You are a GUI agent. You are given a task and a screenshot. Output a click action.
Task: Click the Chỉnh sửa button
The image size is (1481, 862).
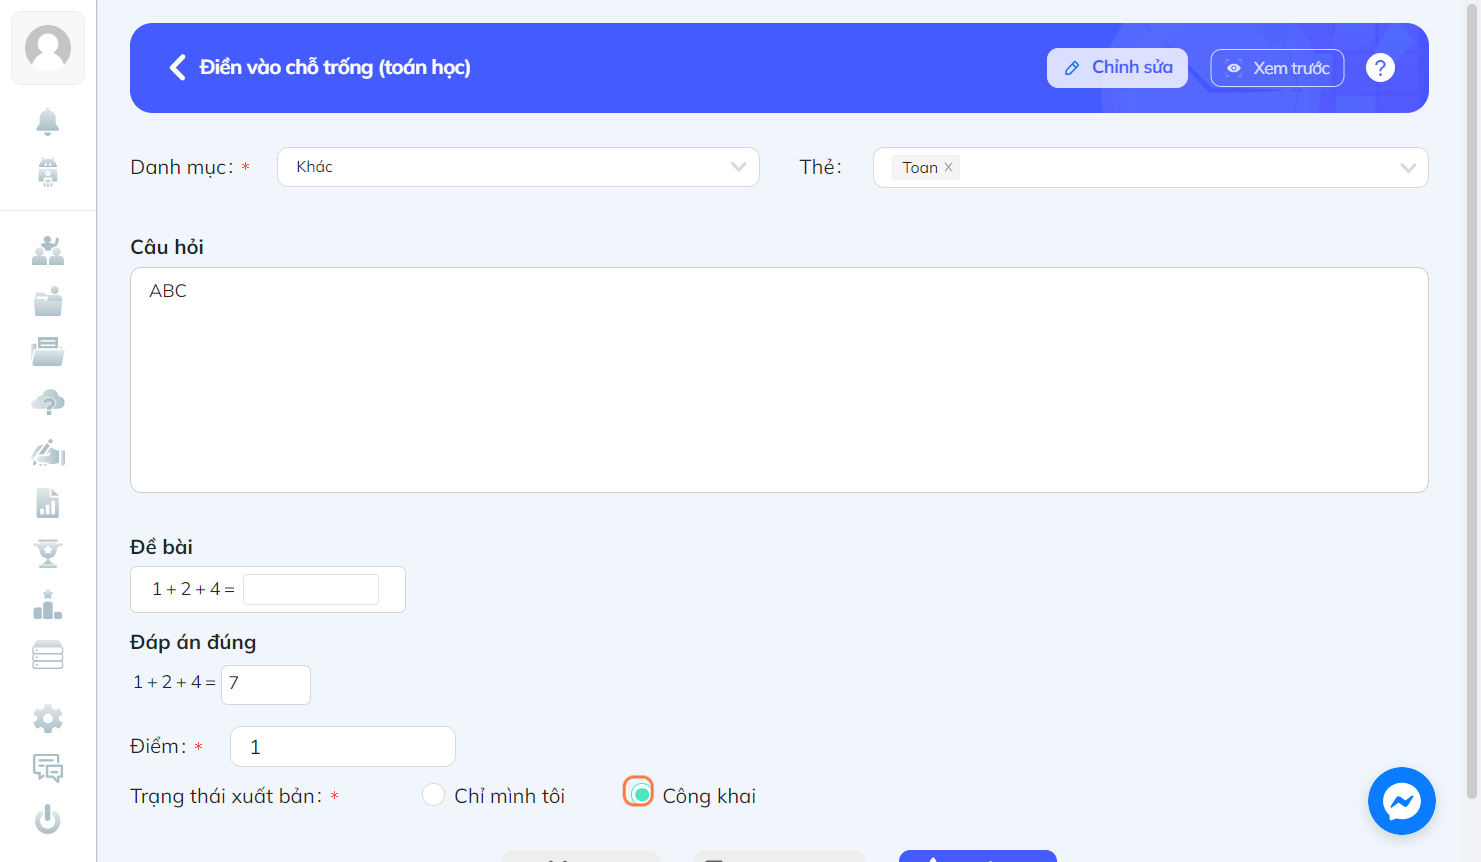[x=1117, y=68]
